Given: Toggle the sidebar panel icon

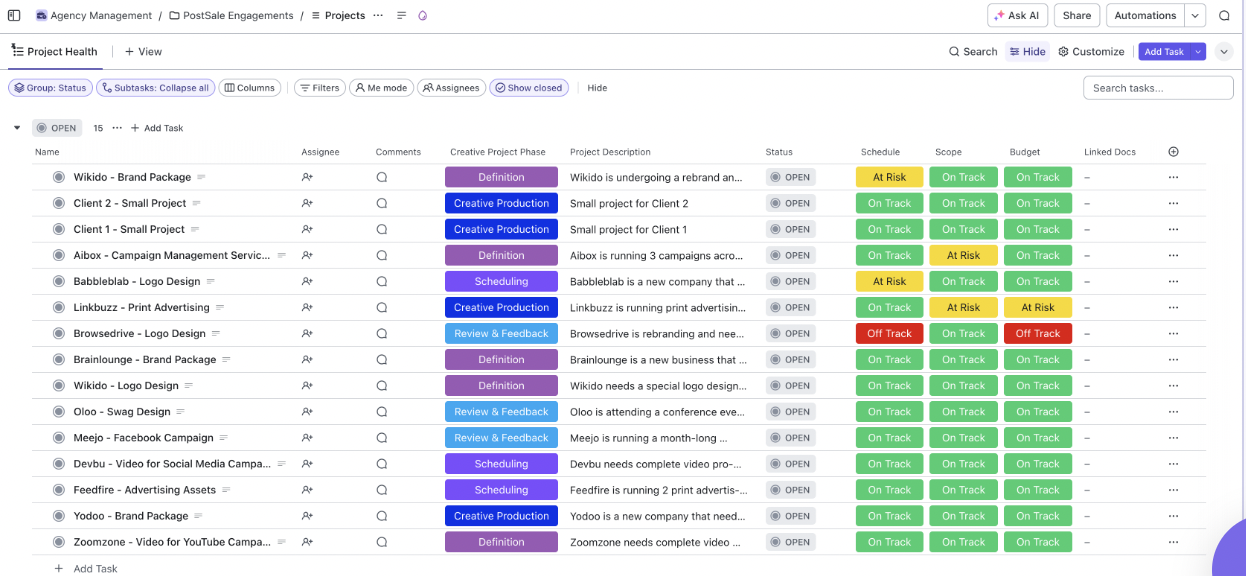Looking at the screenshot, I should coord(14,15).
